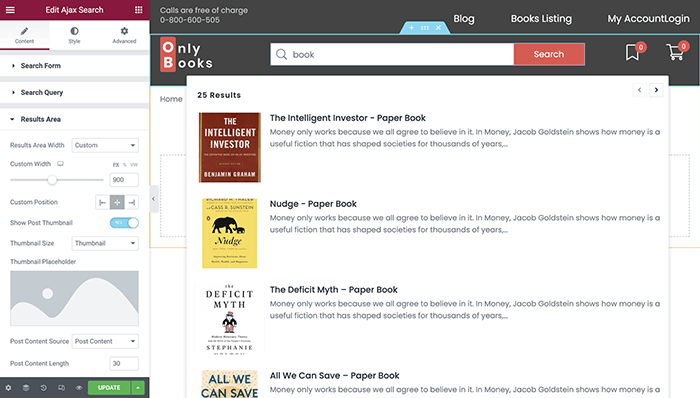Open the Nudge – Paper Book result
The width and height of the screenshot is (700, 398).
point(313,204)
